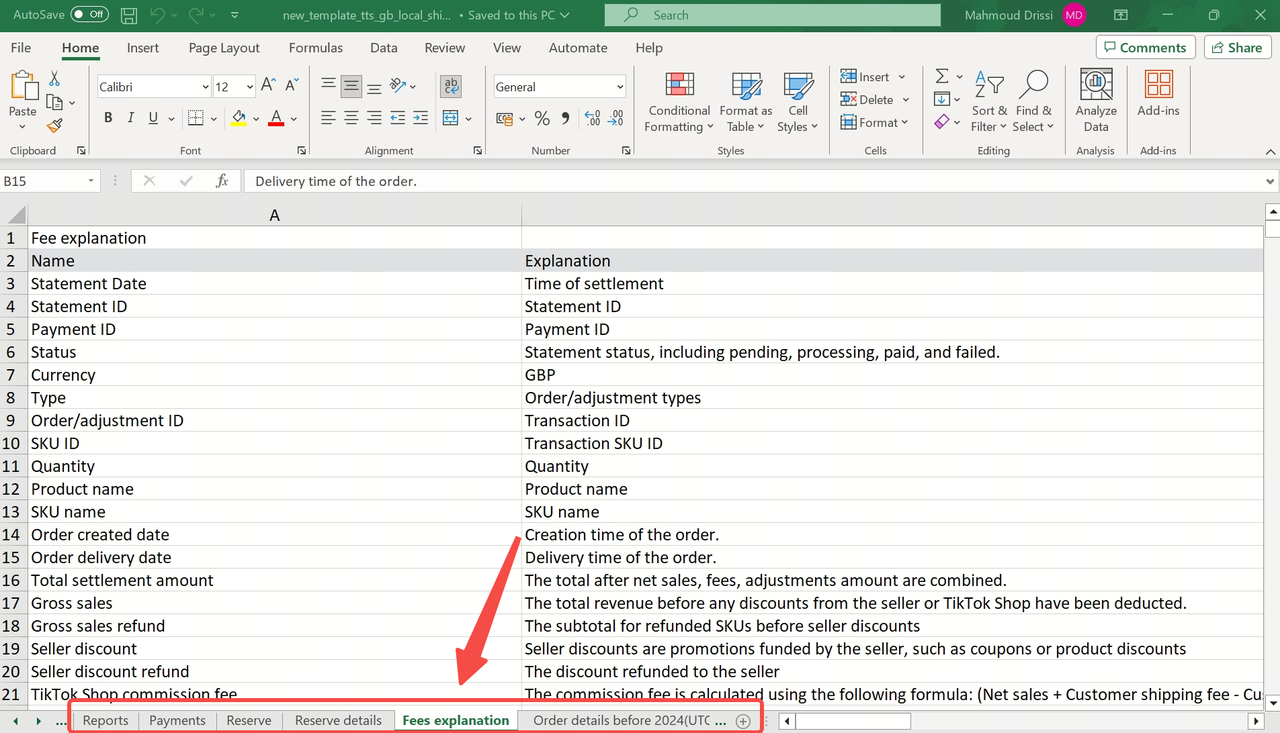Apply cell borders with the Borders icon
This screenshot has height=733, width=1280.
195,118
